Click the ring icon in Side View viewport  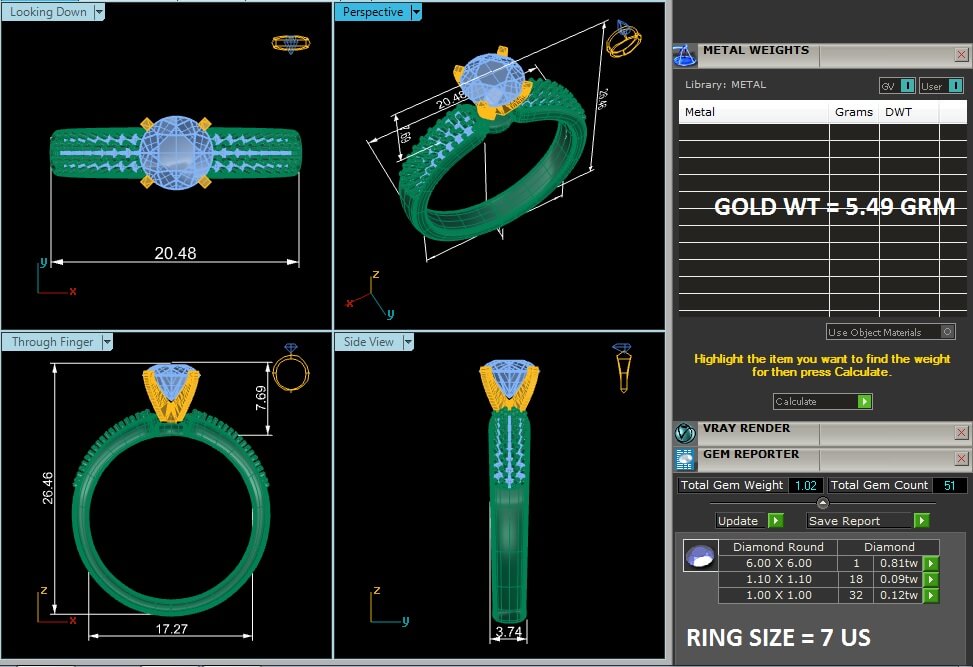pos(622,367)
